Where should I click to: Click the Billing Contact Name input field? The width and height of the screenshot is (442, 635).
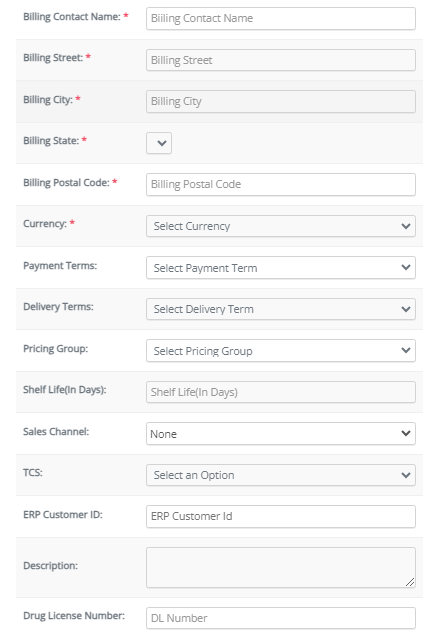280,18
